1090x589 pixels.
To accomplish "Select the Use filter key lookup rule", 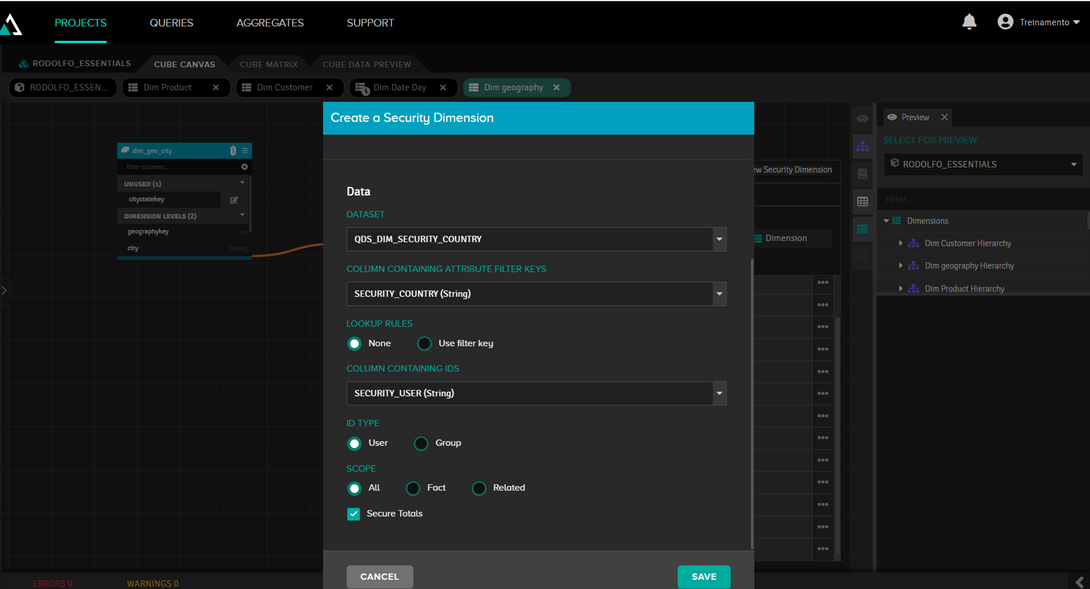I will coord(425,344).
